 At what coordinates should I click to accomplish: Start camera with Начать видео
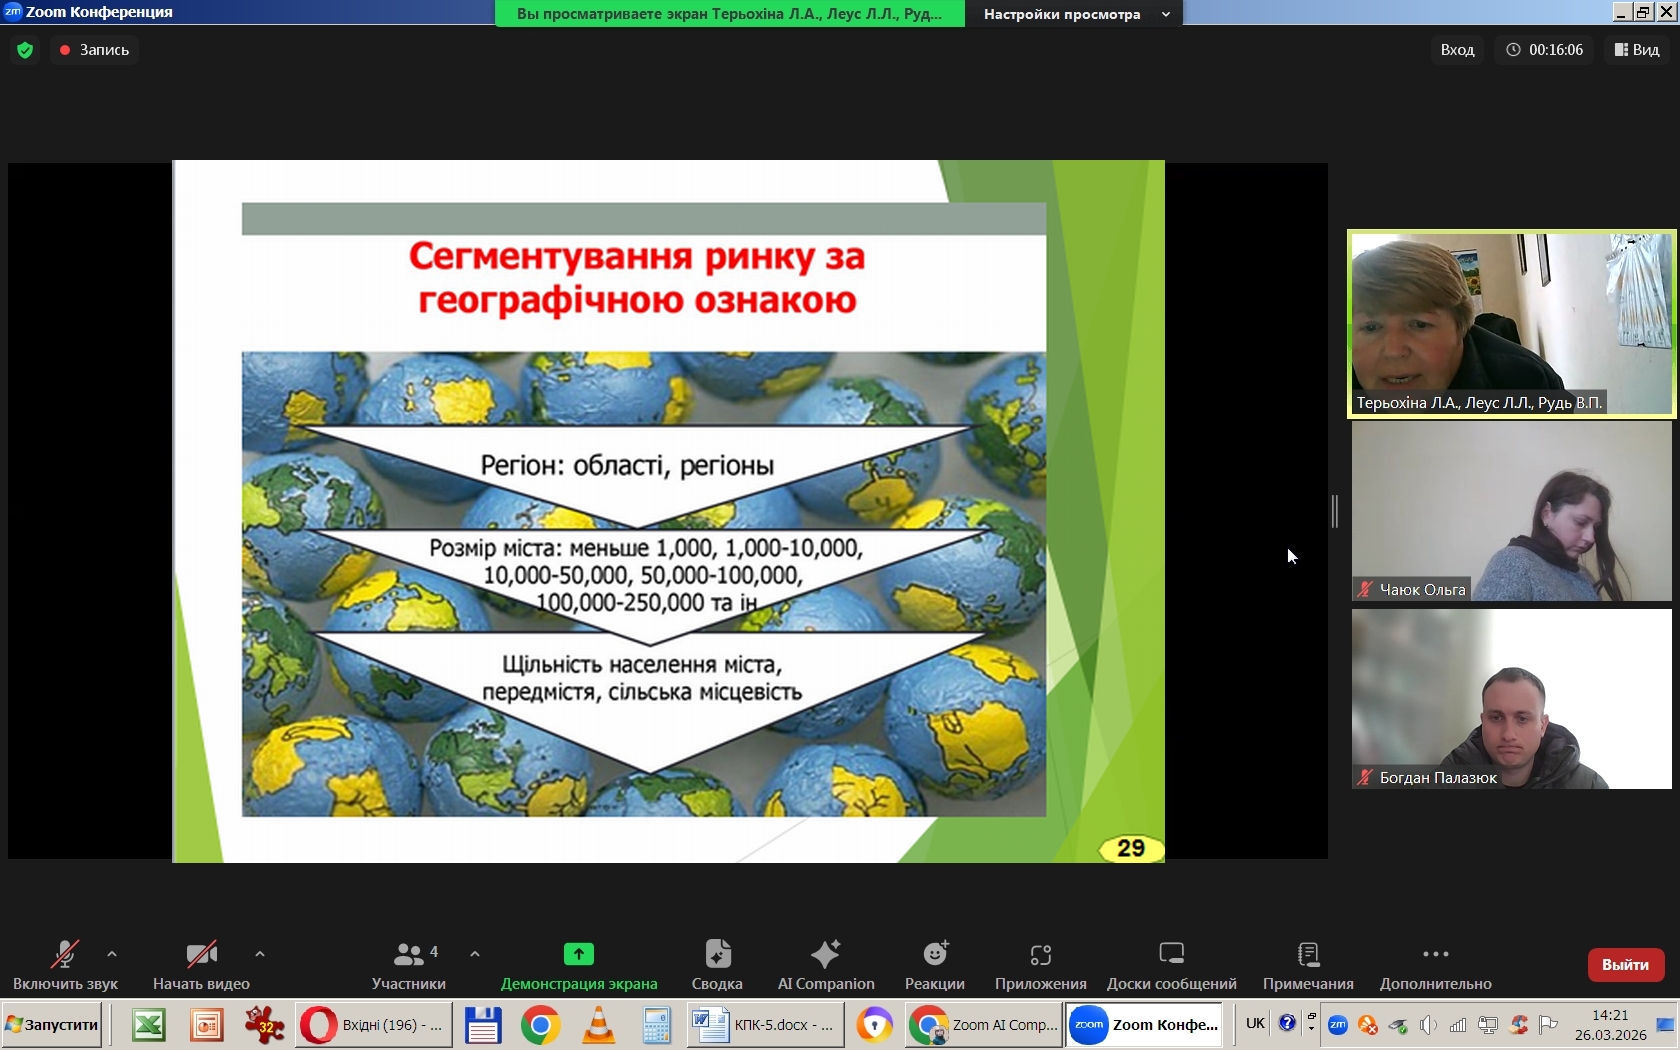click(201, 965)
